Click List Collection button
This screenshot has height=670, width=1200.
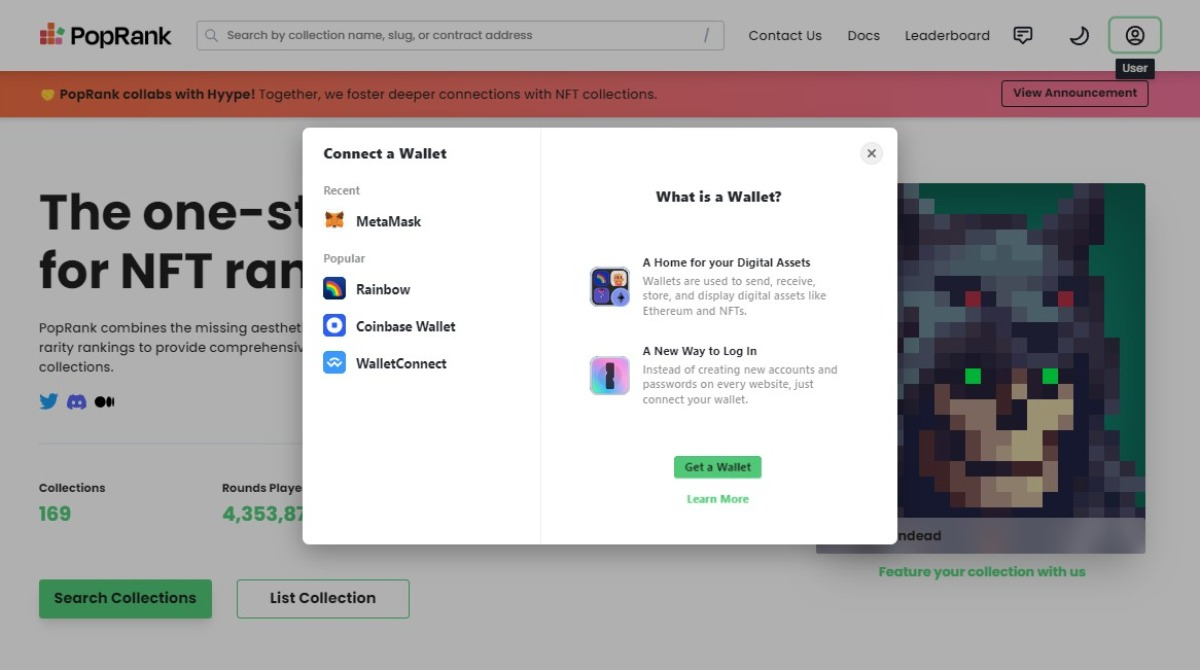click(323, 598)
